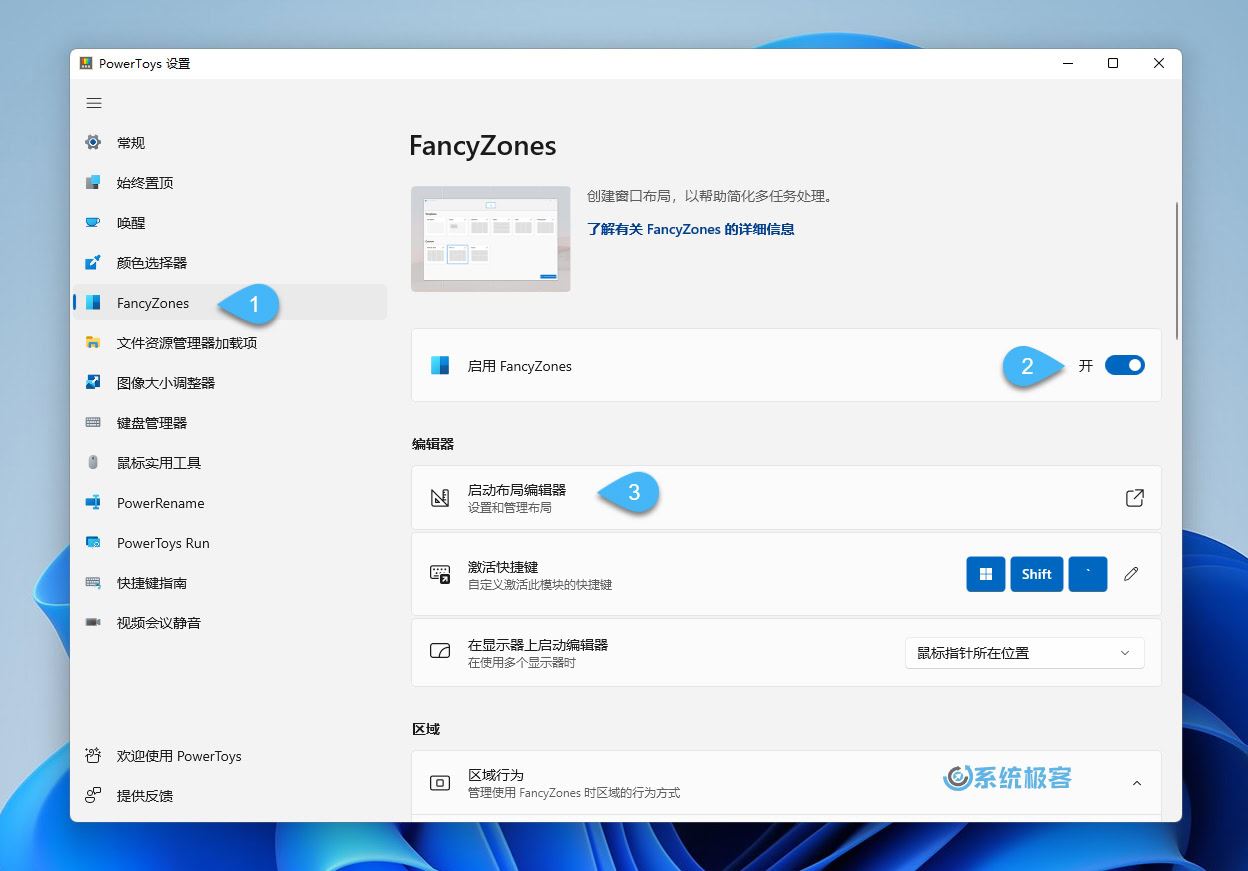Click the 编辑器 section heading
1248x871 pixels.
pyautogui.click(x=433, y=444)
